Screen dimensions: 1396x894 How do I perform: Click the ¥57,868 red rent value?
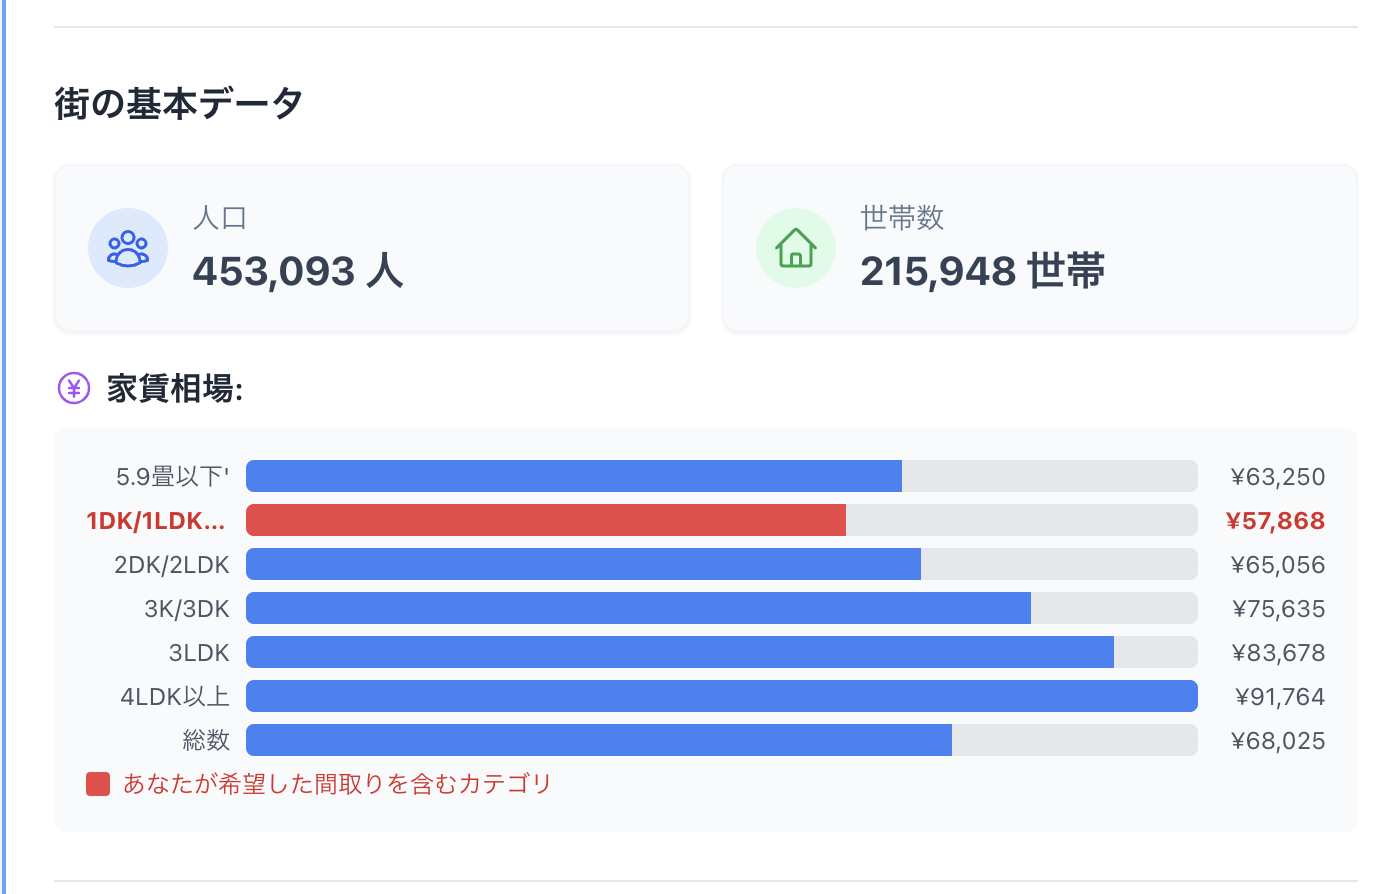click(x=1275, y=521)
